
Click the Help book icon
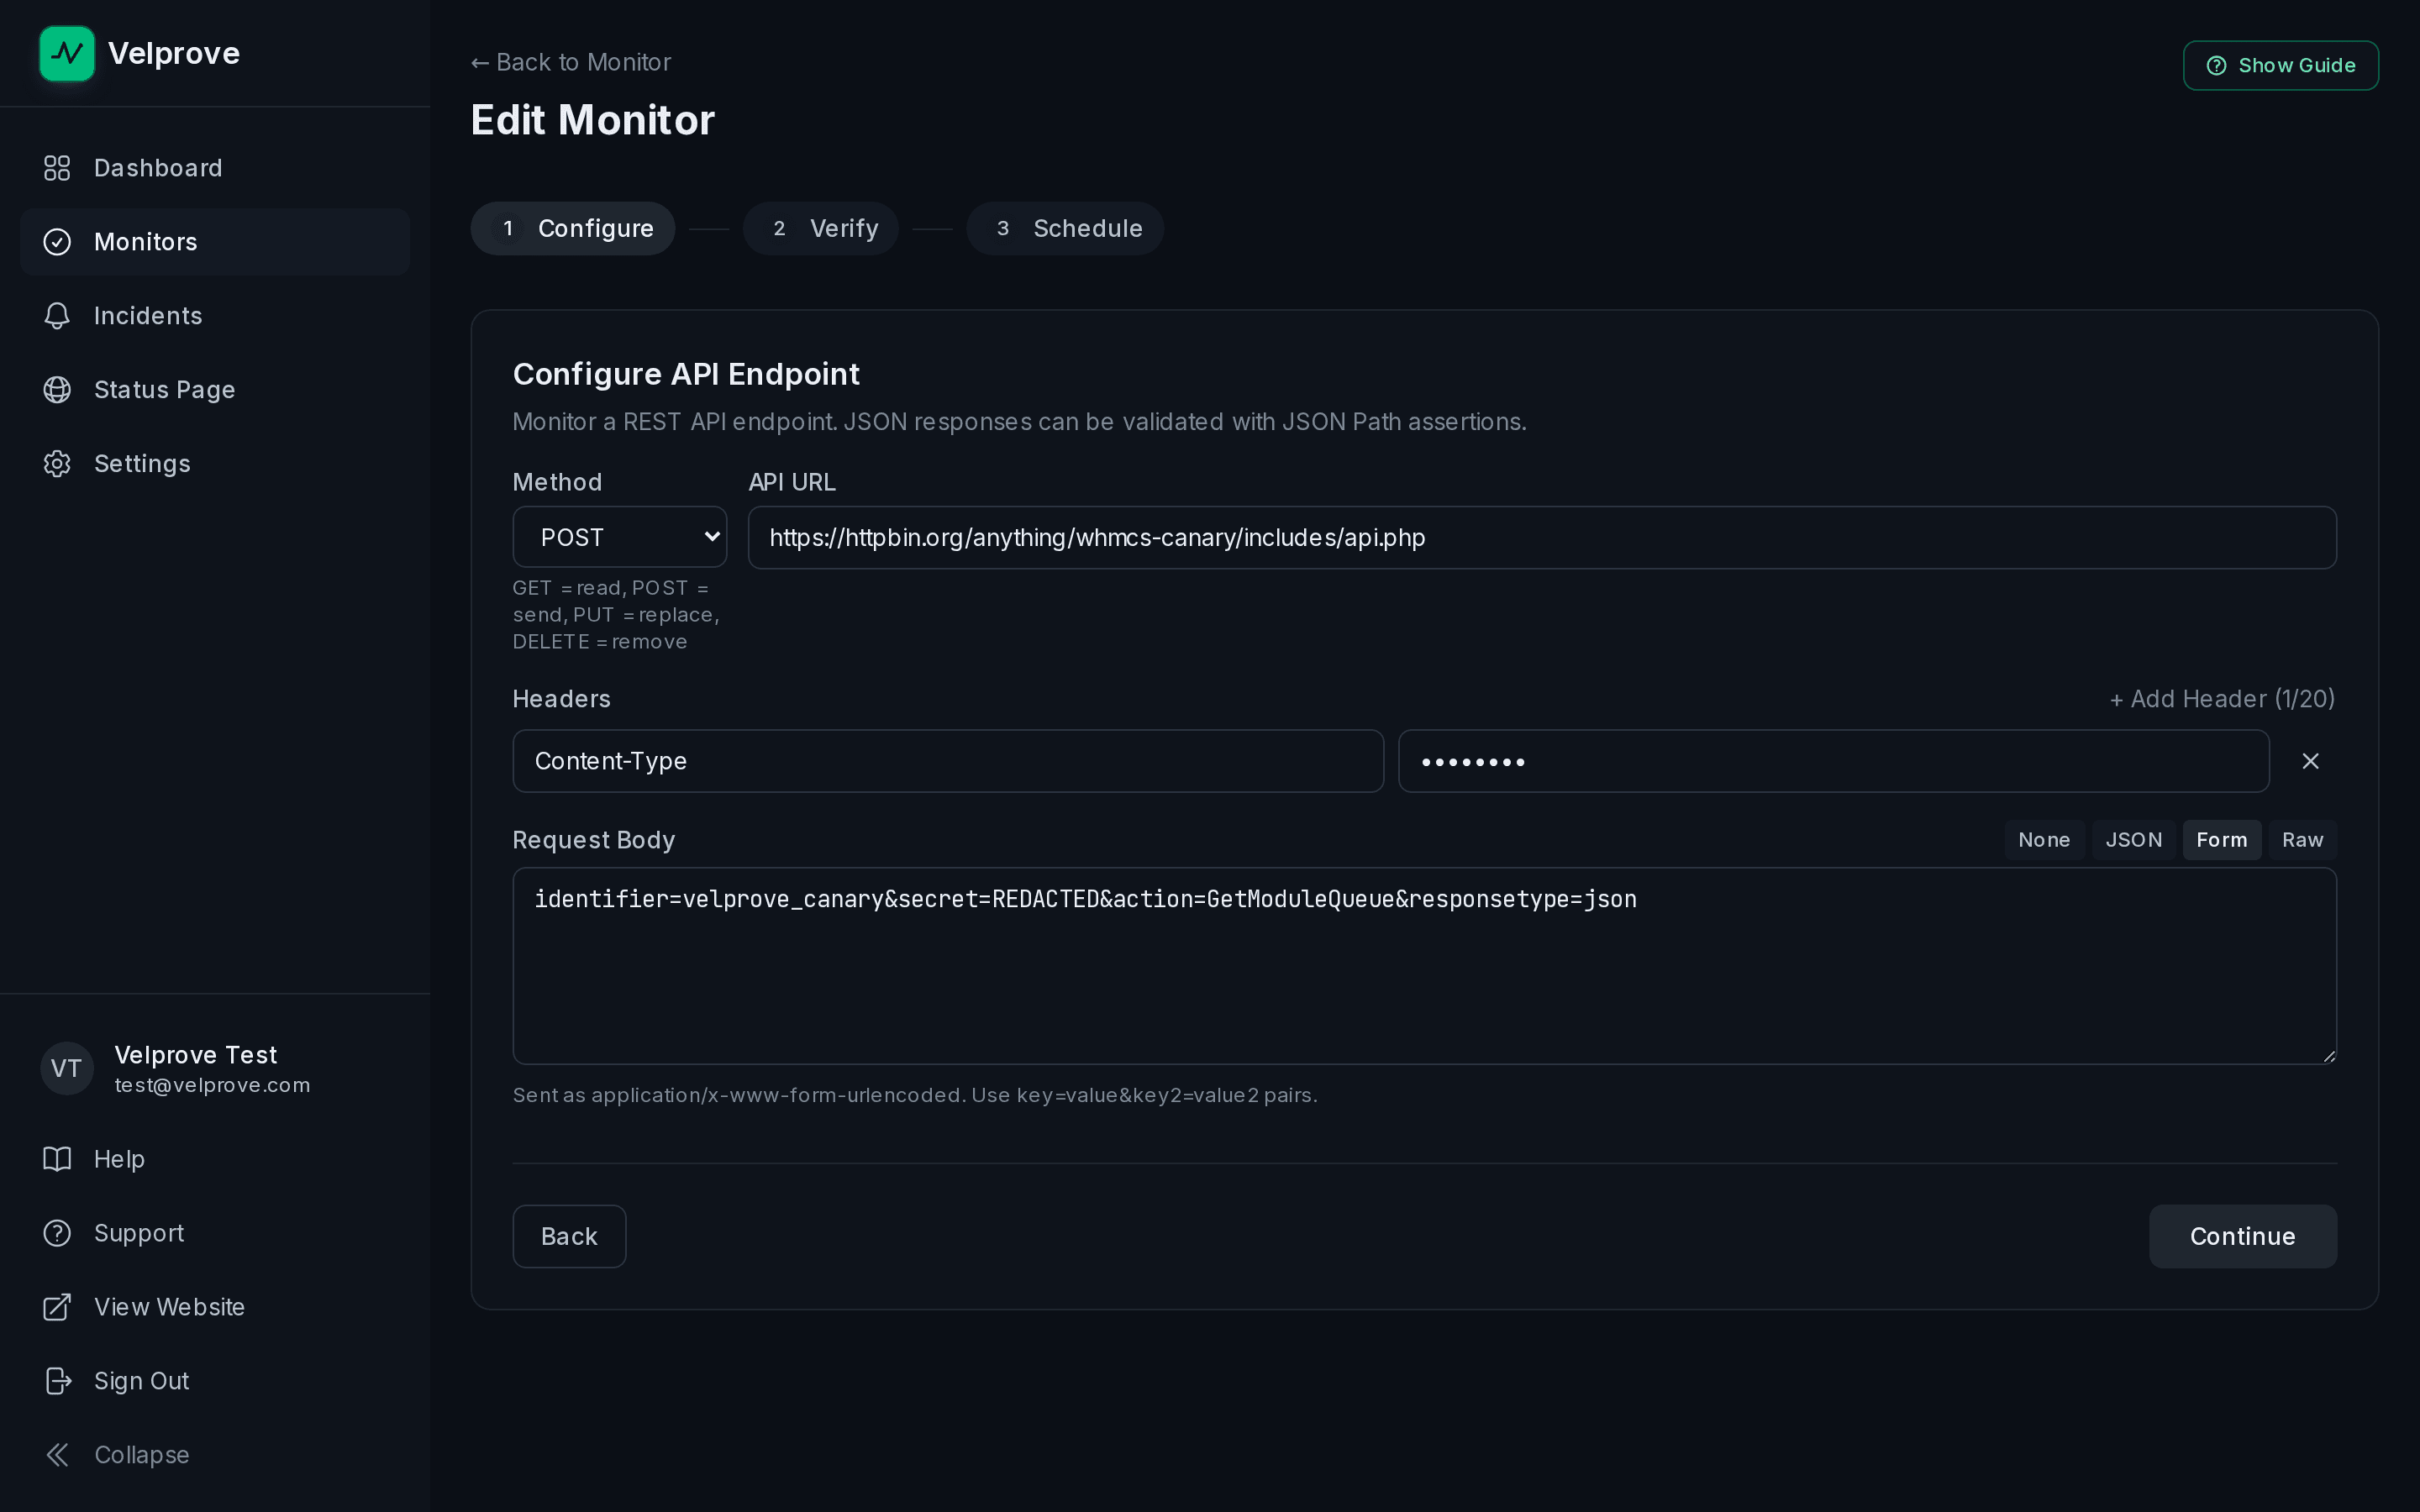tap(57, 1159)
